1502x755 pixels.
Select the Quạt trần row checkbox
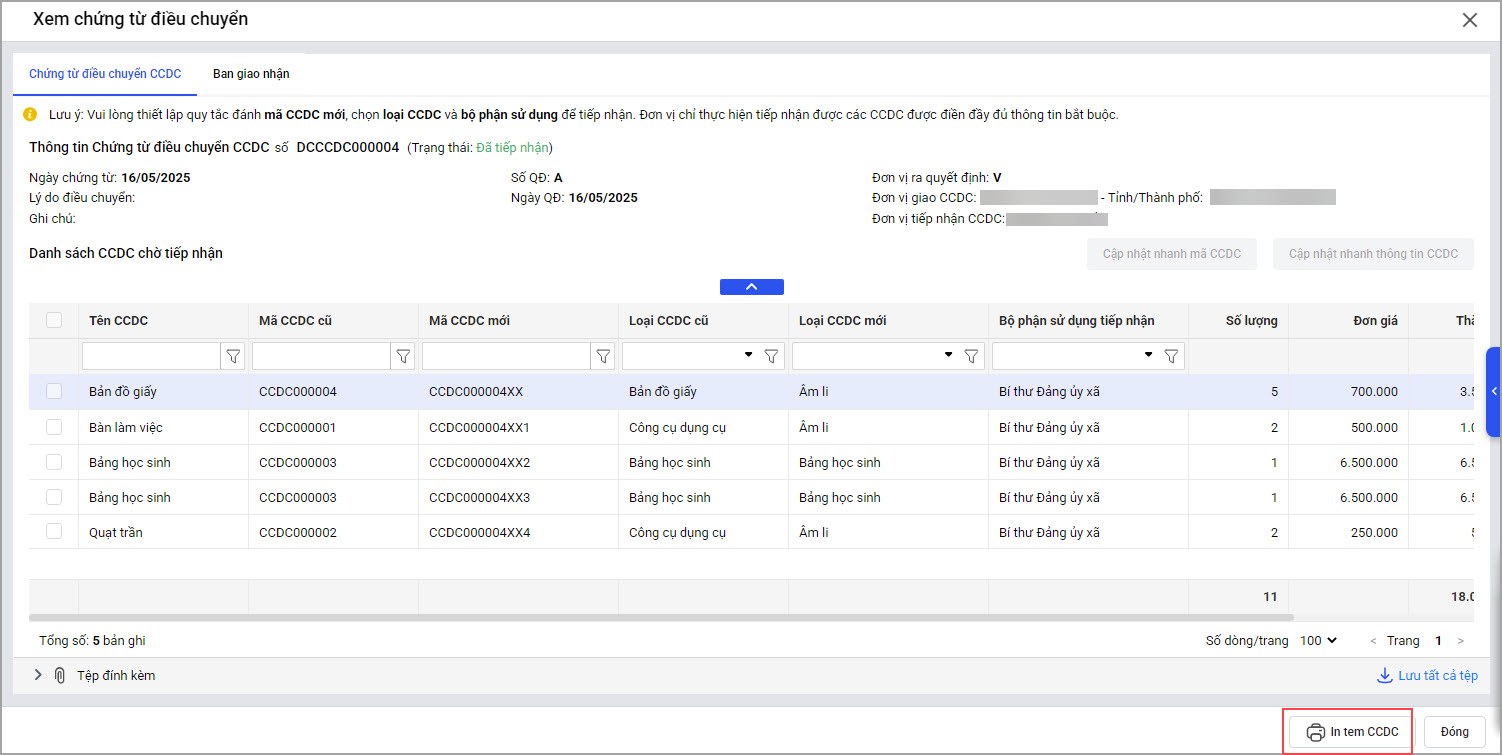[54, 532]
